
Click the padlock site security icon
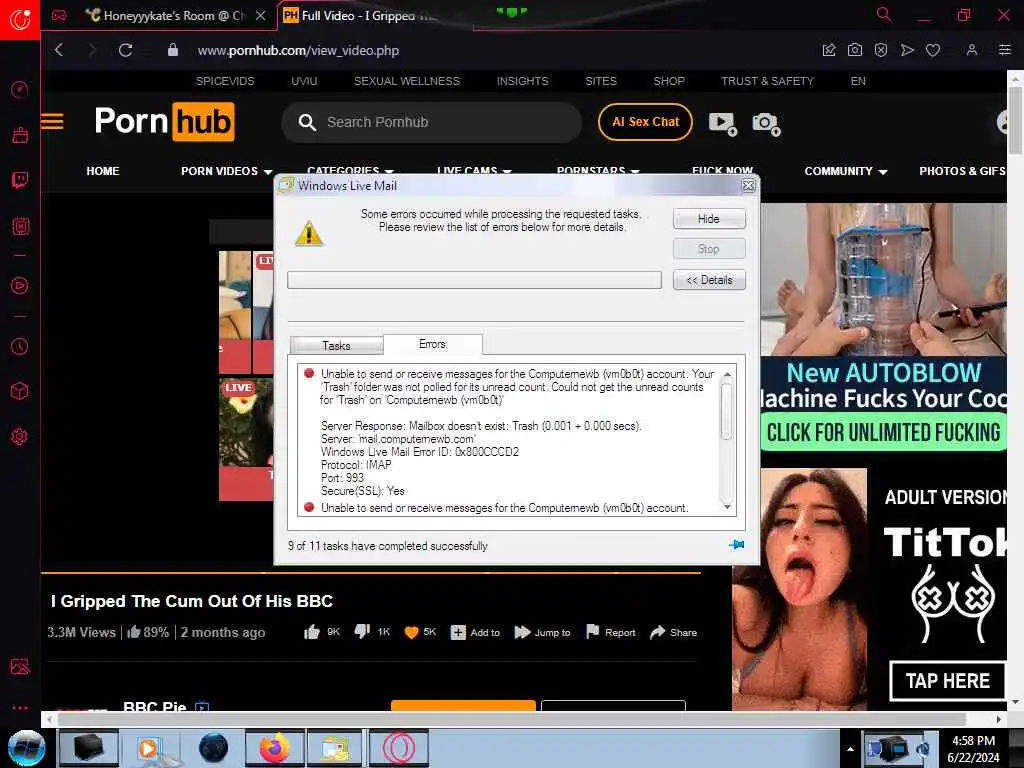pyautogui.click(x=172, y=50)
